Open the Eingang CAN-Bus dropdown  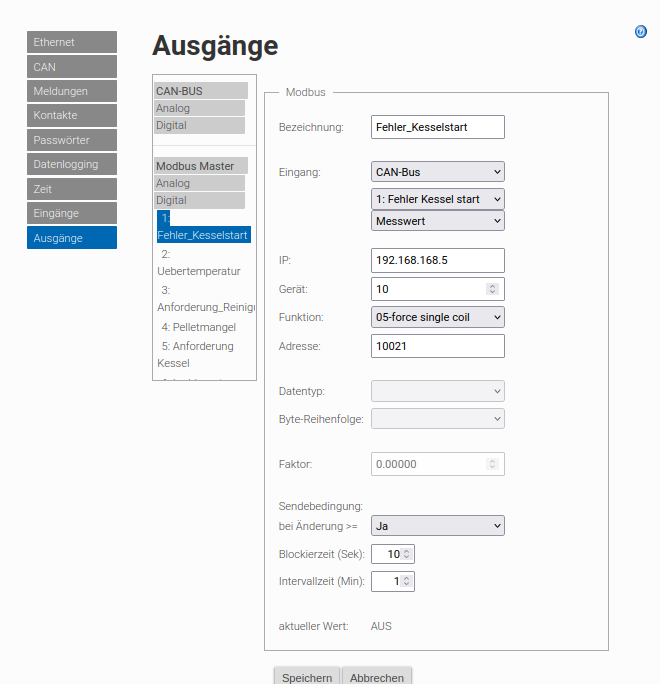pos(438,172)
